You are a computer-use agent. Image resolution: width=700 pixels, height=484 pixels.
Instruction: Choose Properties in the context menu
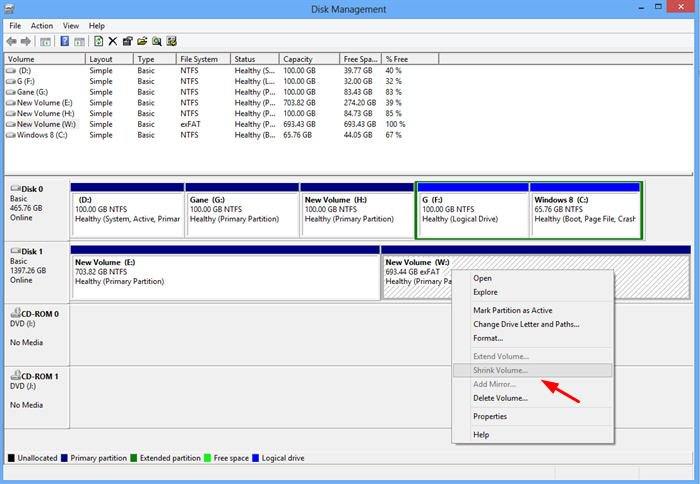click(x=533, y=416)
